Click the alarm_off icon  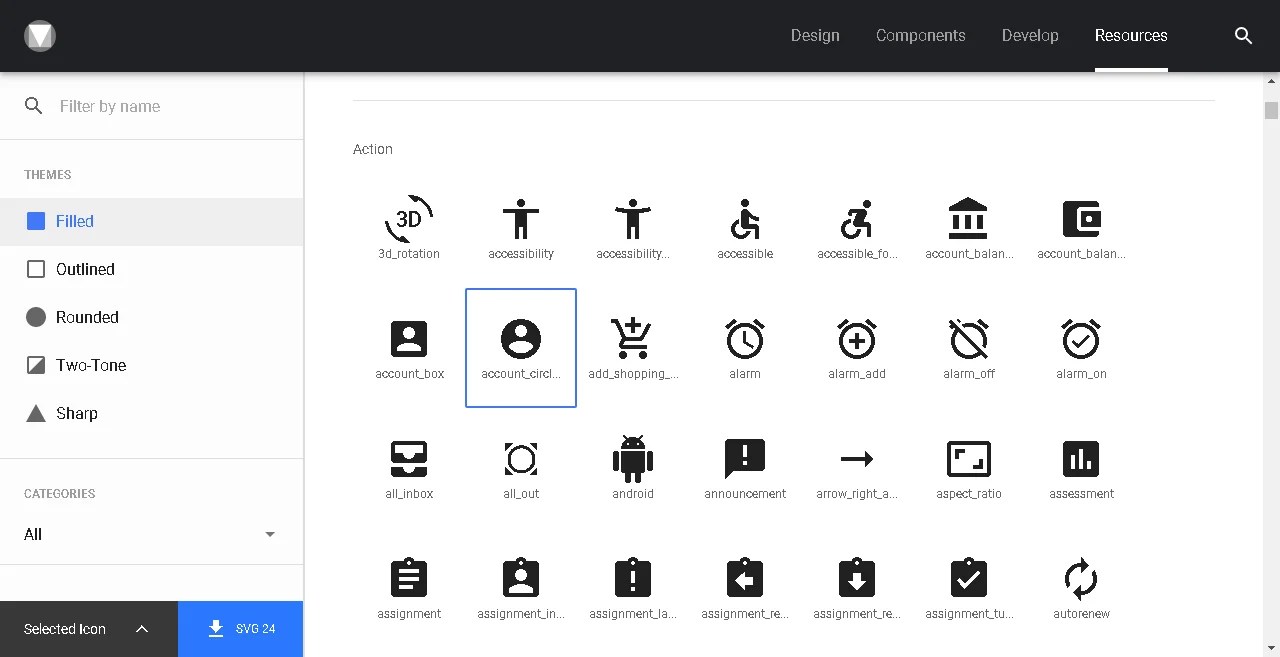[x=969, y=340]
